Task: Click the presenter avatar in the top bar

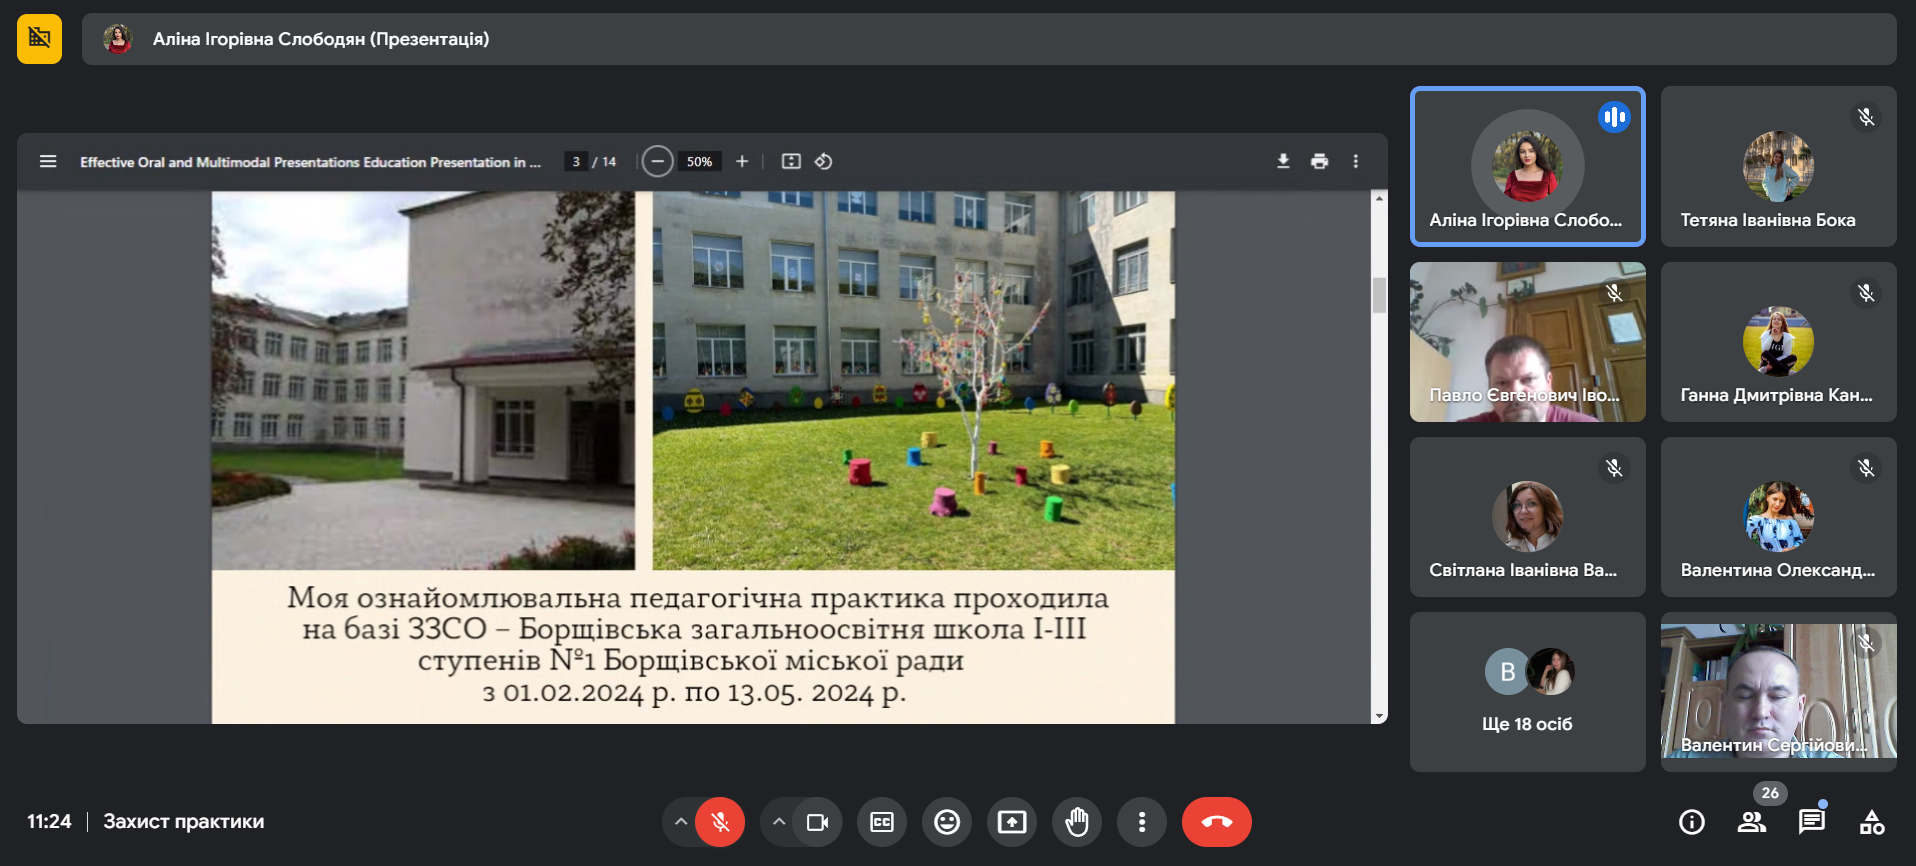Action: click(x=118, y=39)
